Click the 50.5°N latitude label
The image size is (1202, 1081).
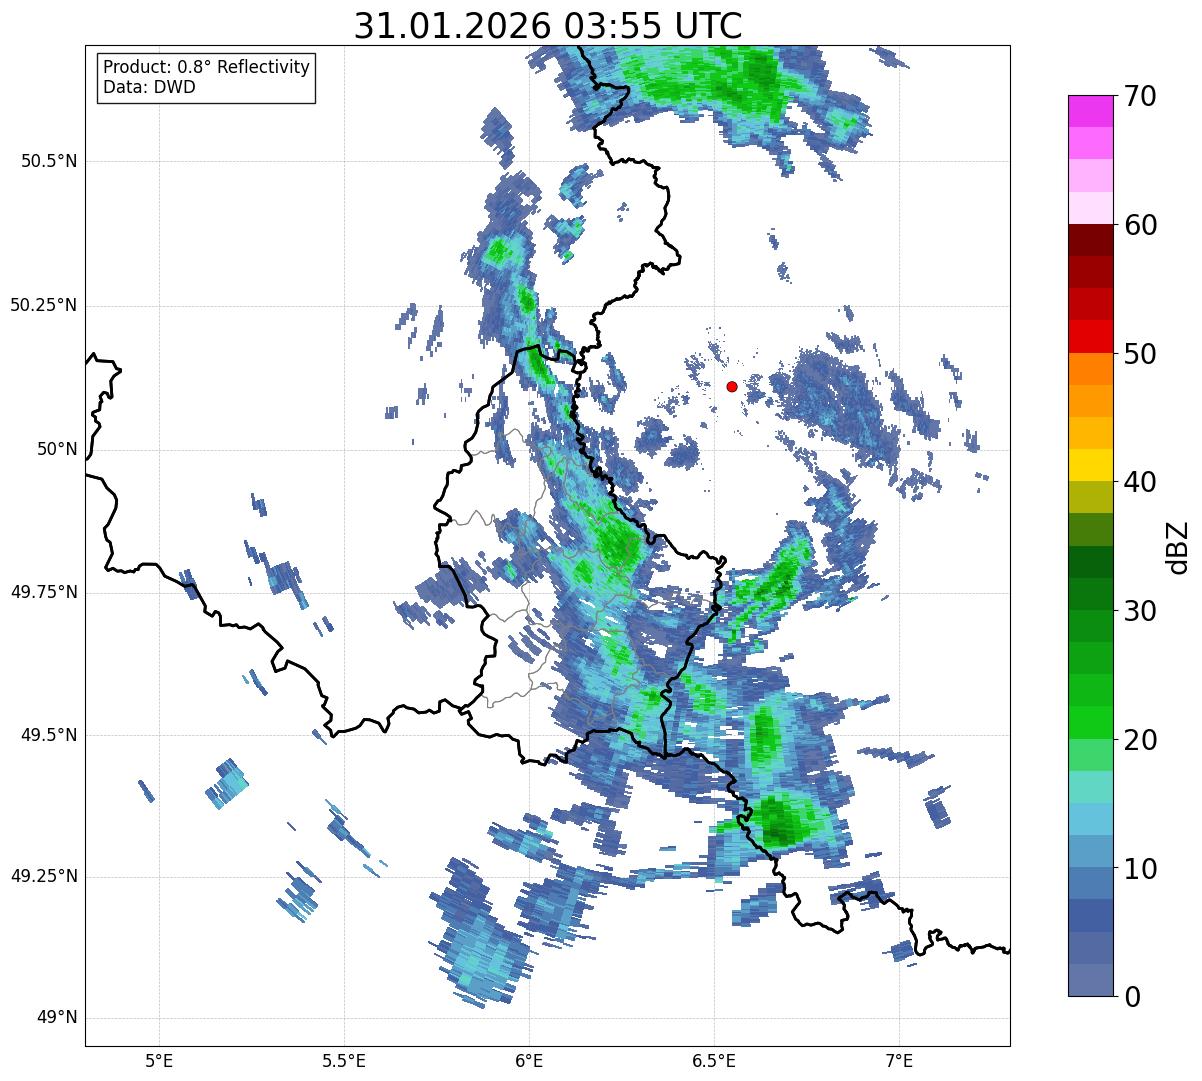pyautogui.click(x=48, y=161)
